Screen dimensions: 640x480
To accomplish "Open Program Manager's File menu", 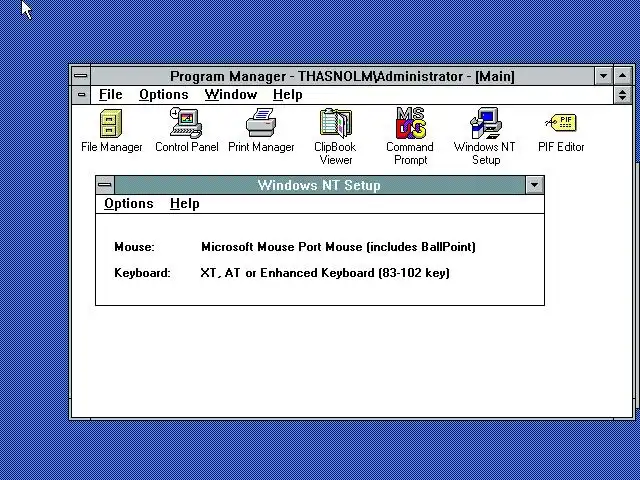I will tap(111, 95).
